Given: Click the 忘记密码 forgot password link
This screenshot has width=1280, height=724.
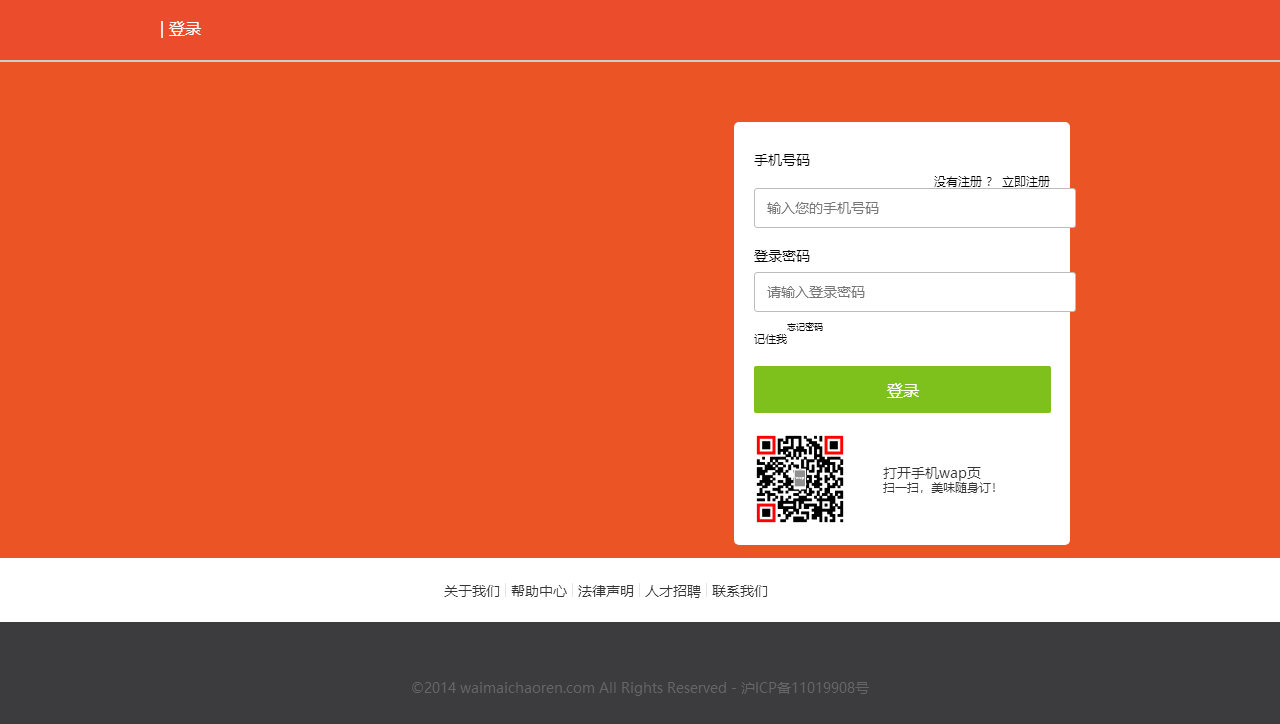Looking at the screenshot, I should coord(805,327).
